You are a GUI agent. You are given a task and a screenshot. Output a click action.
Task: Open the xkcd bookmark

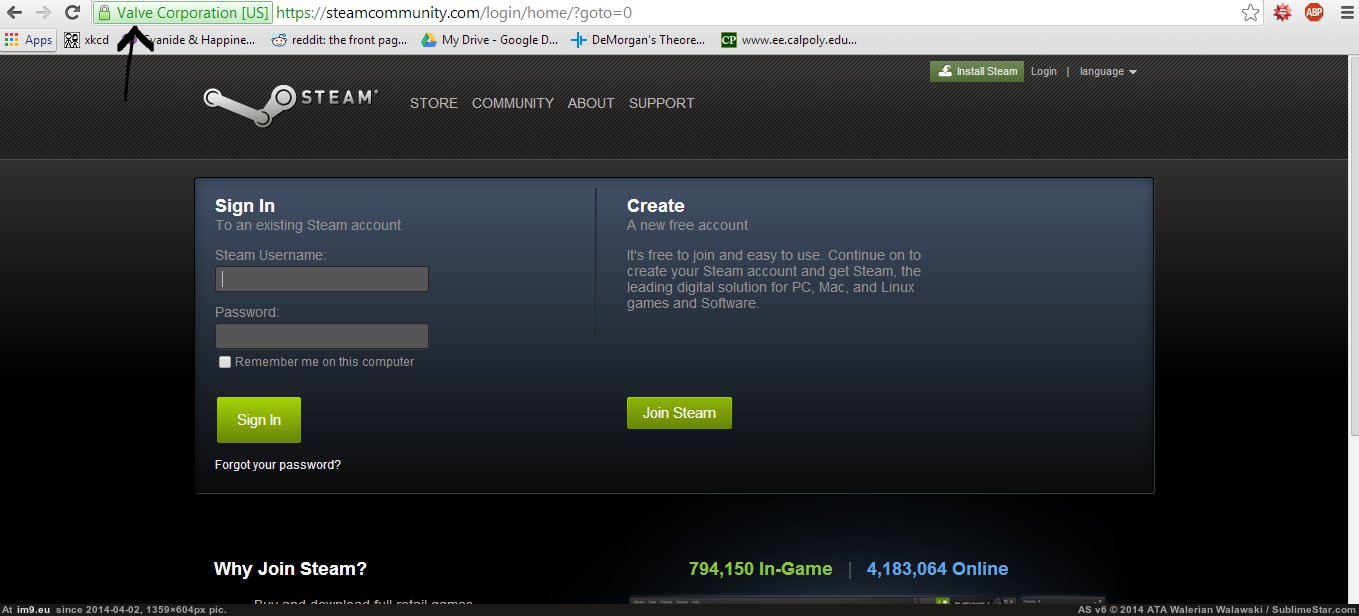87,40
